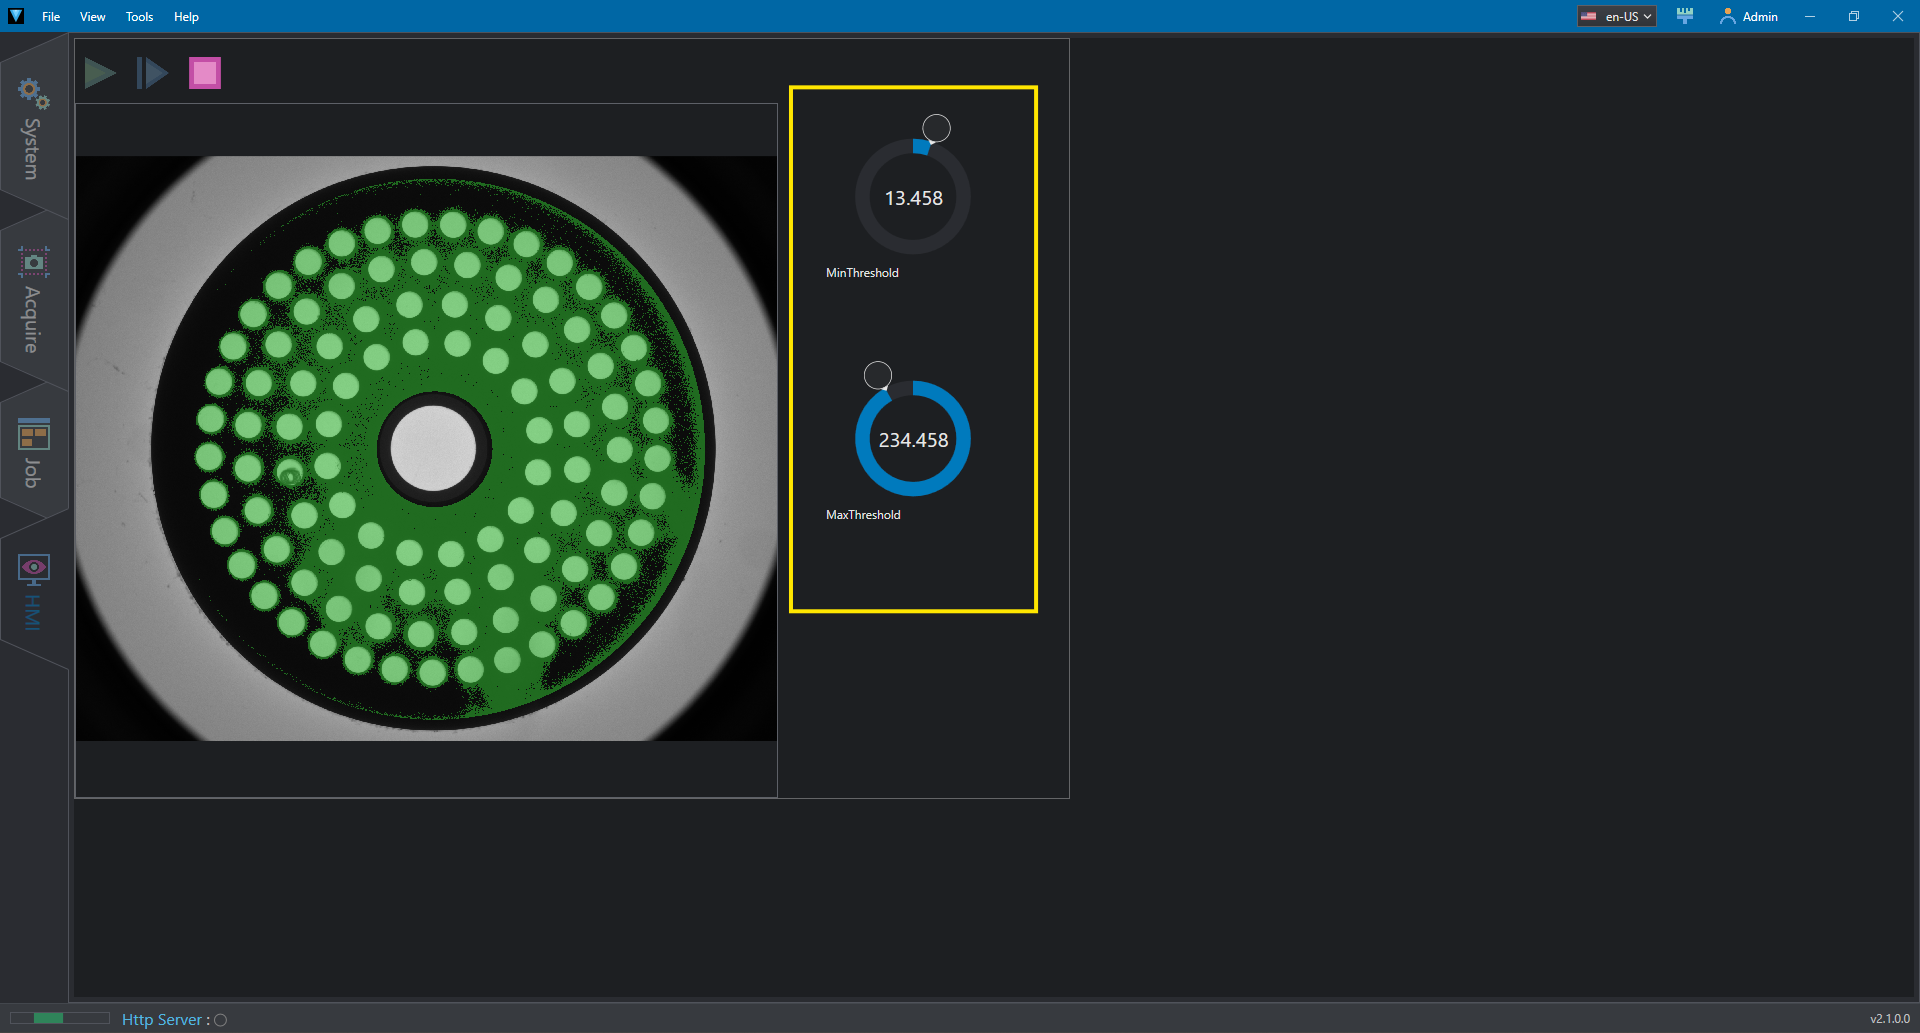This screenshot has width=1920, height=1033.
Task: Click the MaxThreshold dial knob handle
Action: 878,375
